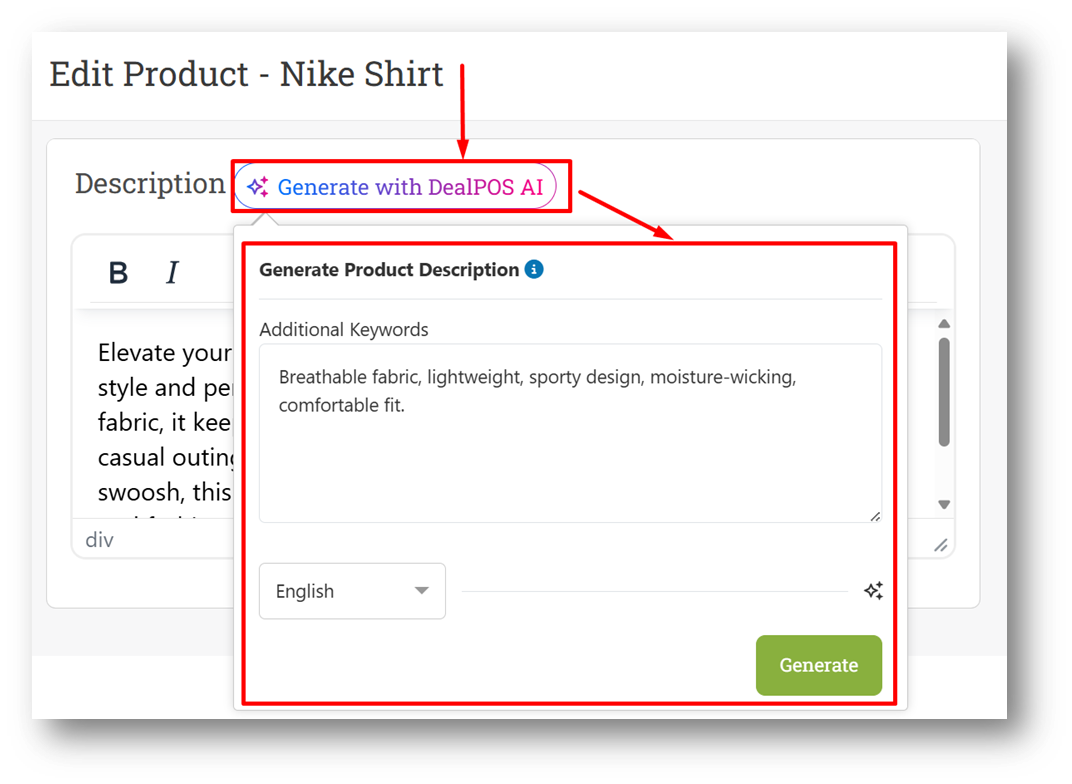Open Generate with DealPOS AI popup

(x=395, y=187)
